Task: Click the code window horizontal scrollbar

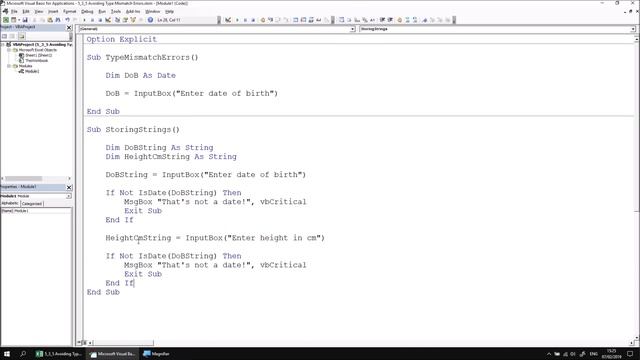Action: (123, 343)
